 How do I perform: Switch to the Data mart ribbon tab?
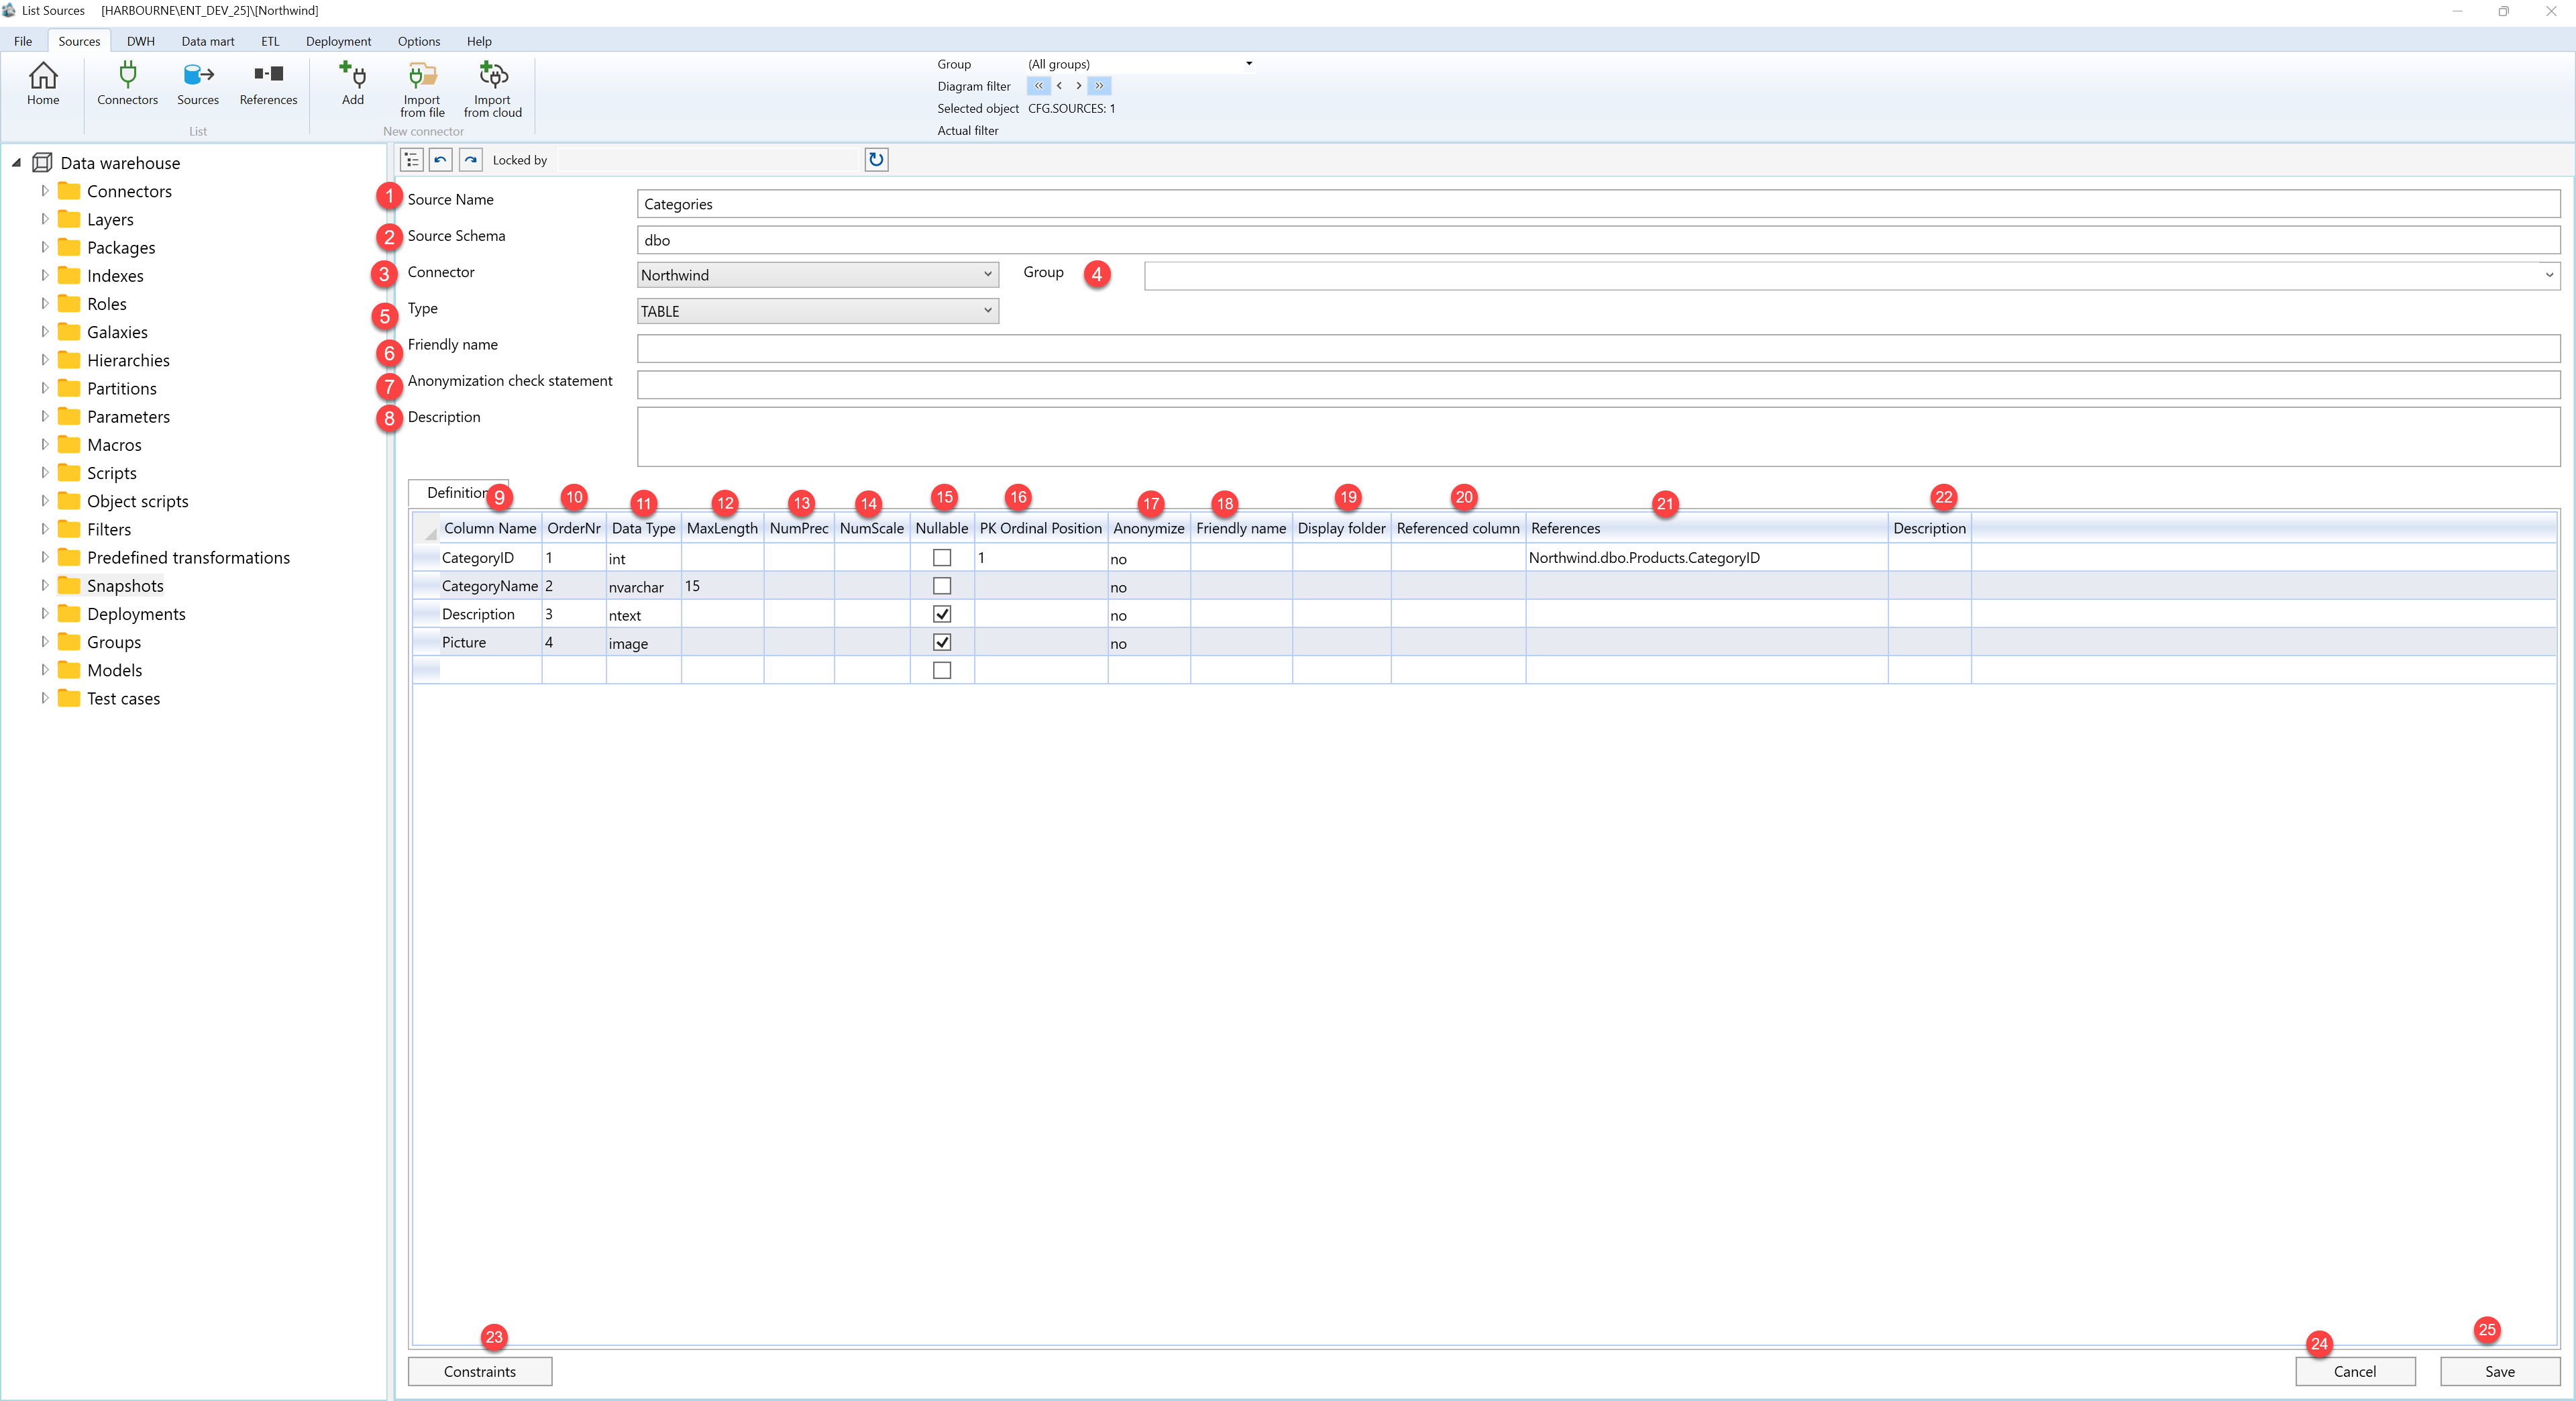[208, 41]
